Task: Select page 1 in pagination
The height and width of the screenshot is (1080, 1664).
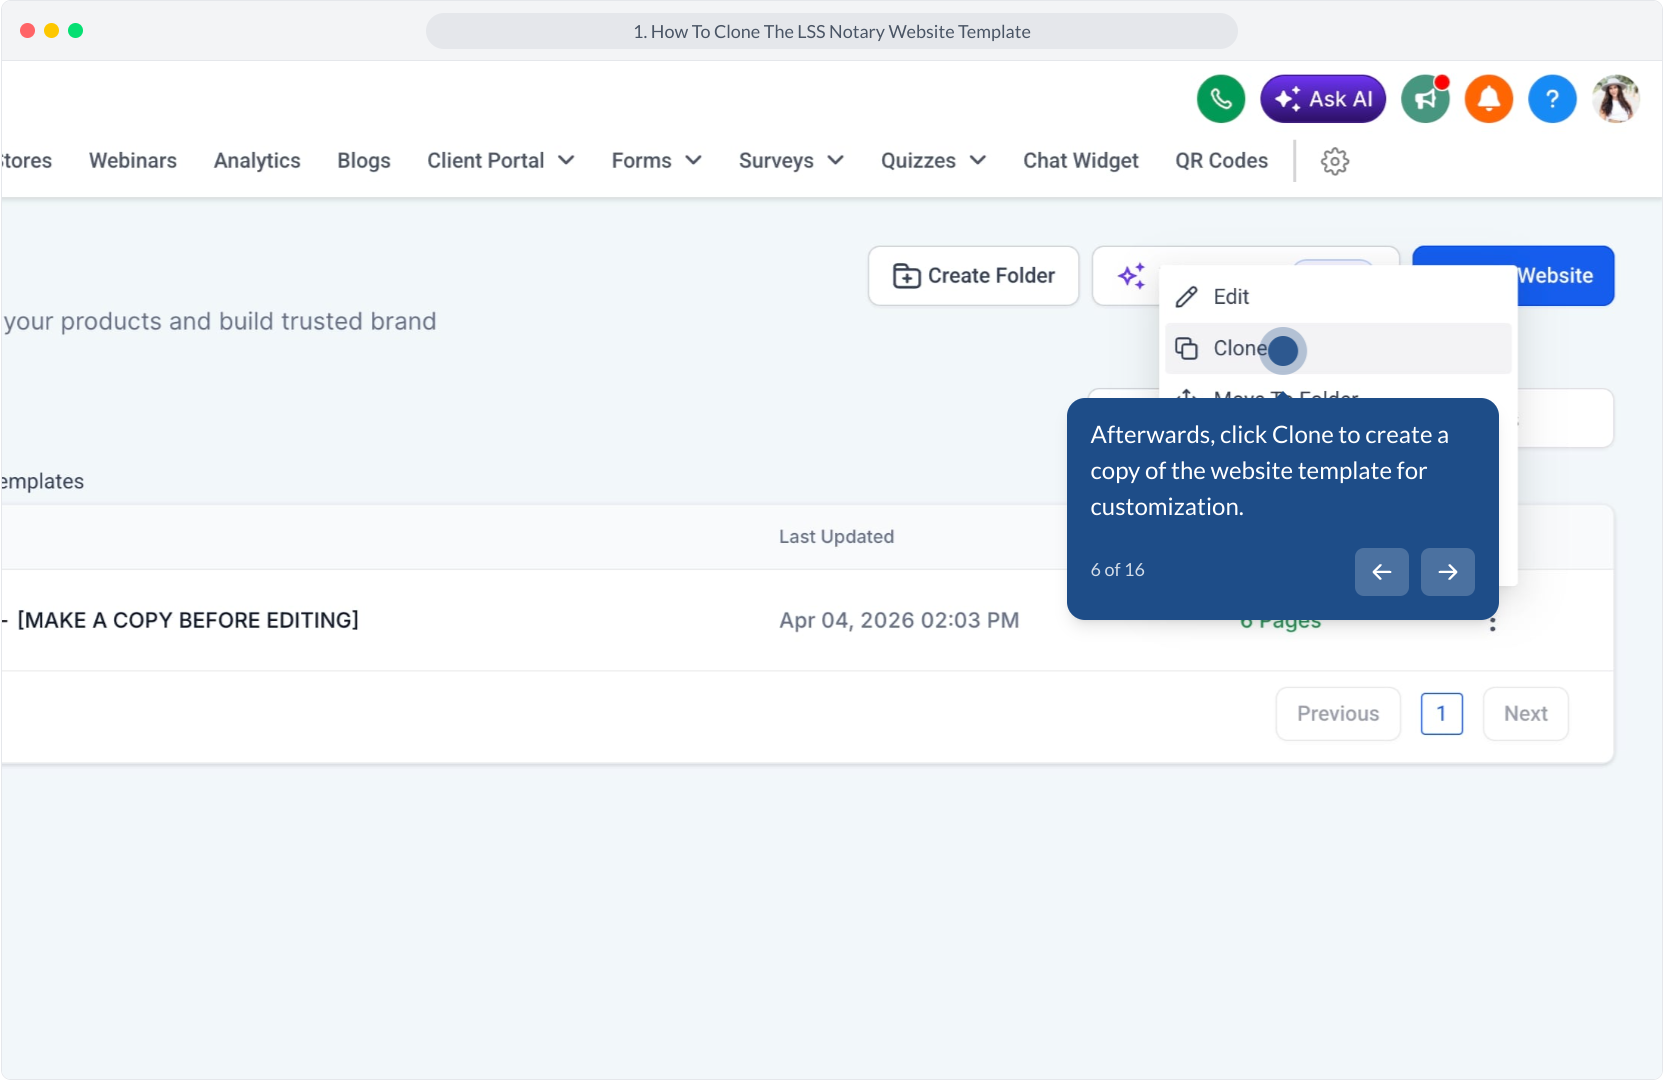Action: coord(1442,714)
